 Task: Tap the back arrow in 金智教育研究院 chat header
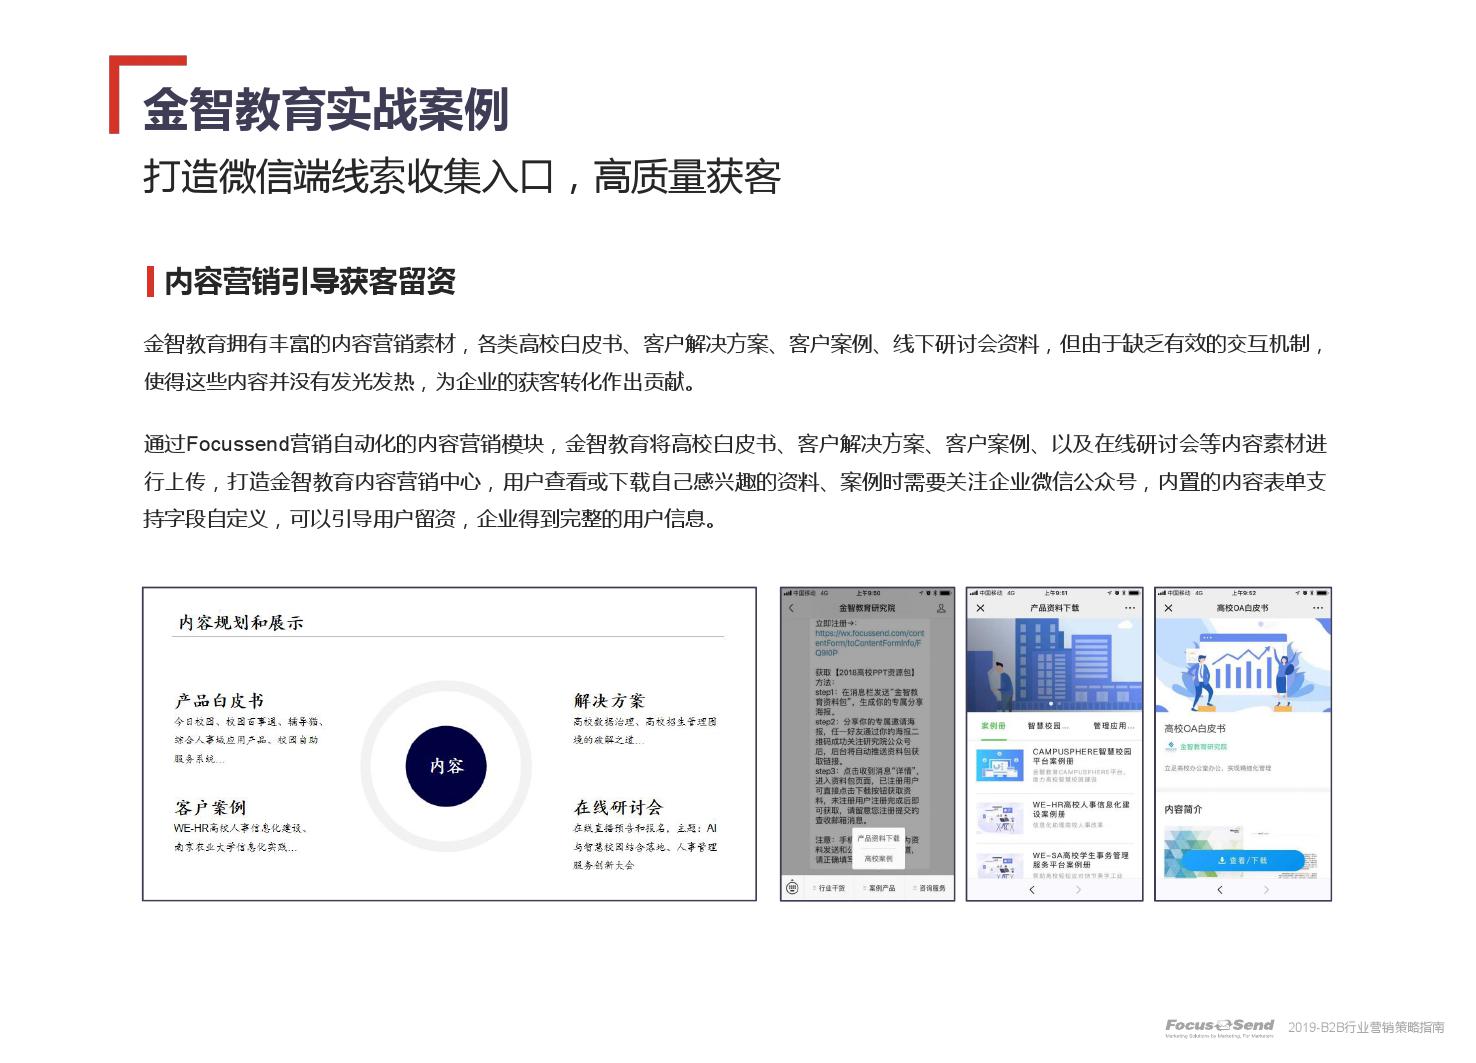[x=791, y=608]
